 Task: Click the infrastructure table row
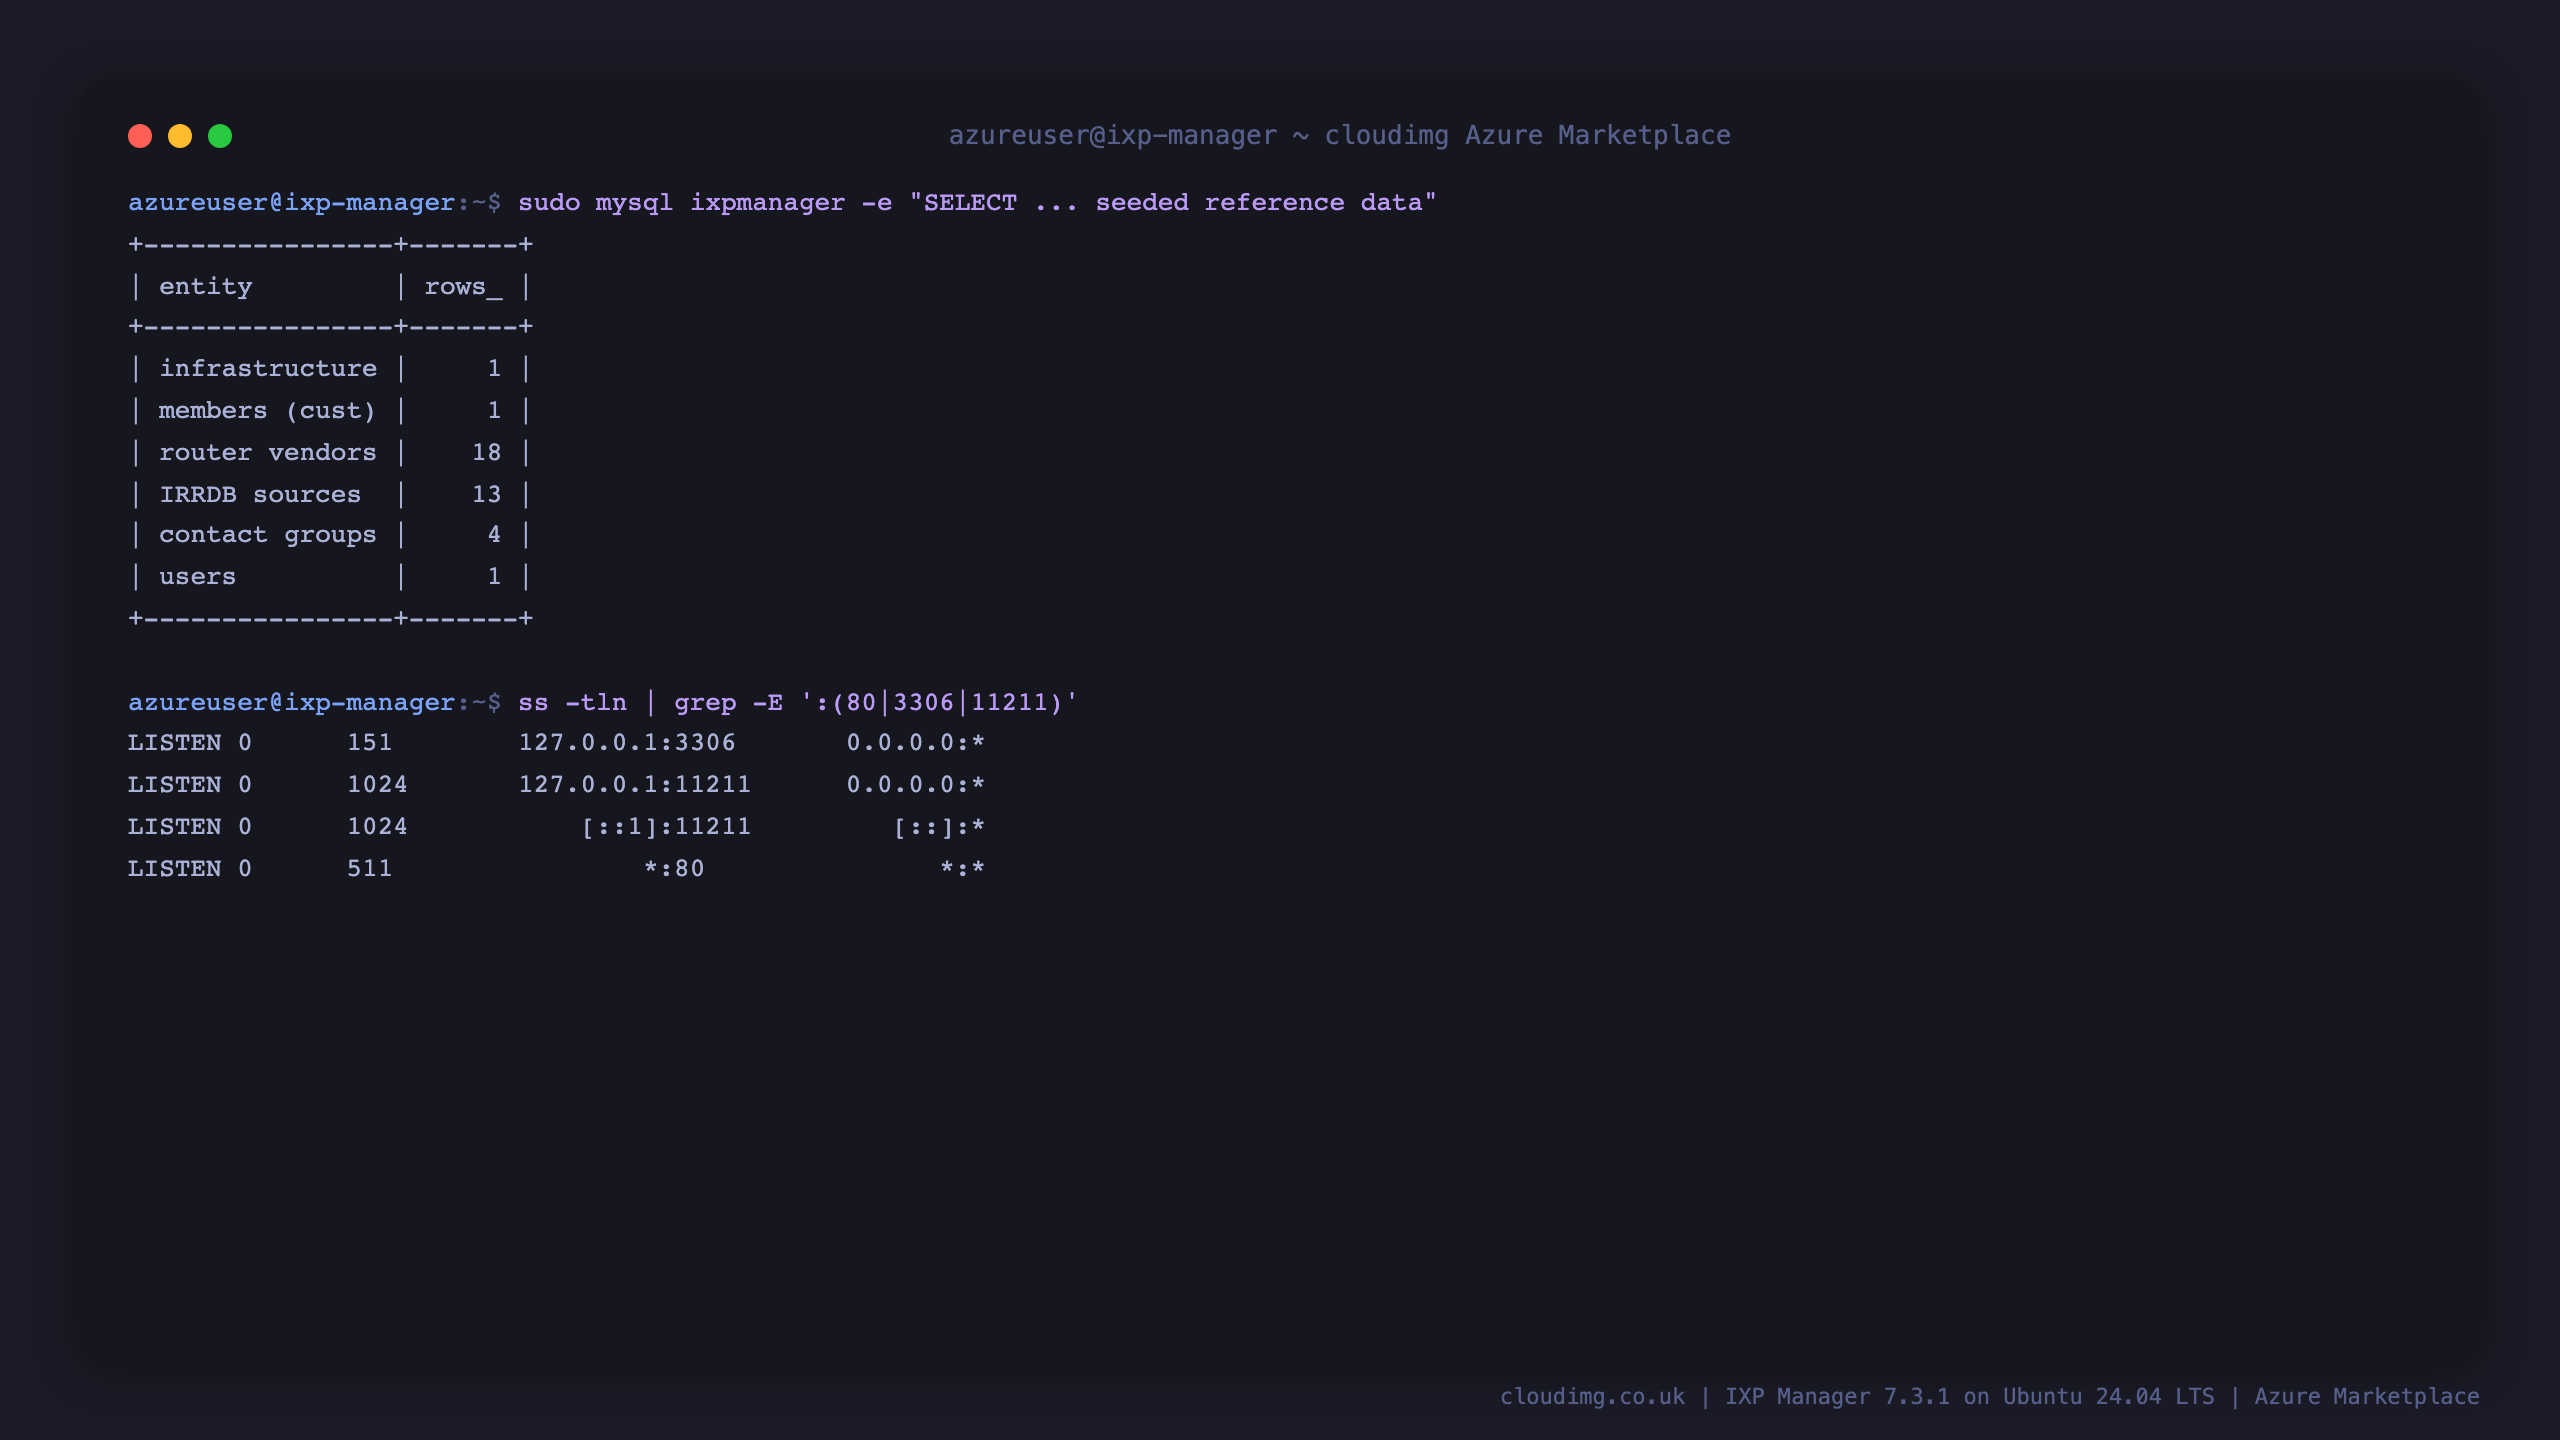[x=330, y=369]
